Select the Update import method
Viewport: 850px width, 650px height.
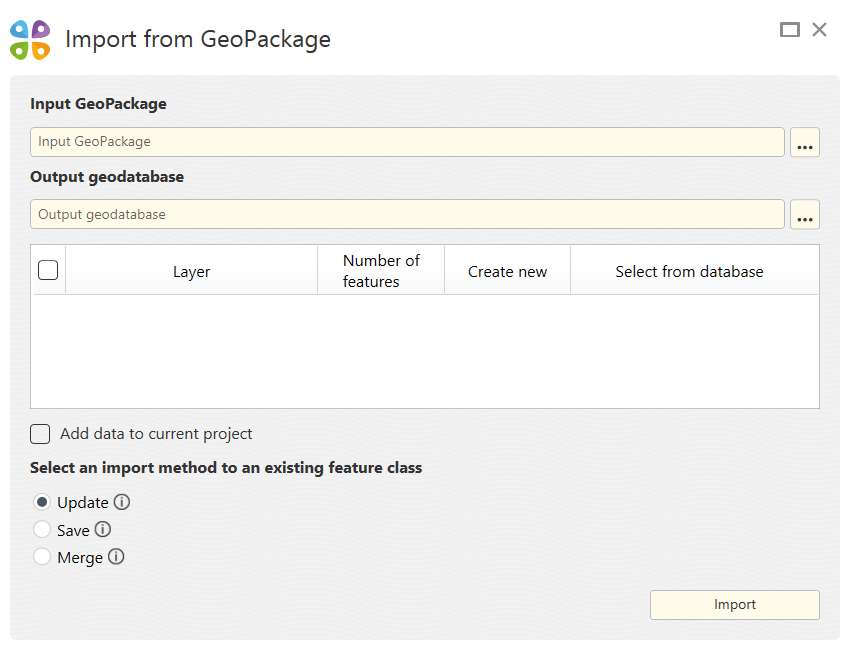coord(42,502)
